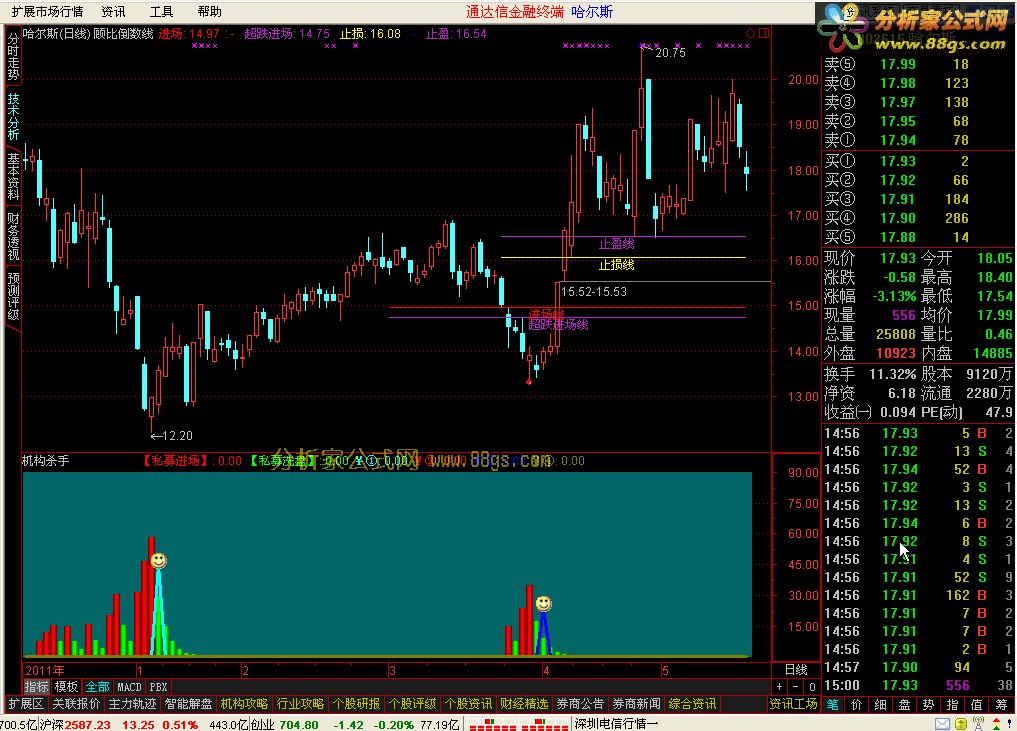The image size is (1017, 731).
Task: Click the 12.20 low price marker
Action: tap(177, 436)
